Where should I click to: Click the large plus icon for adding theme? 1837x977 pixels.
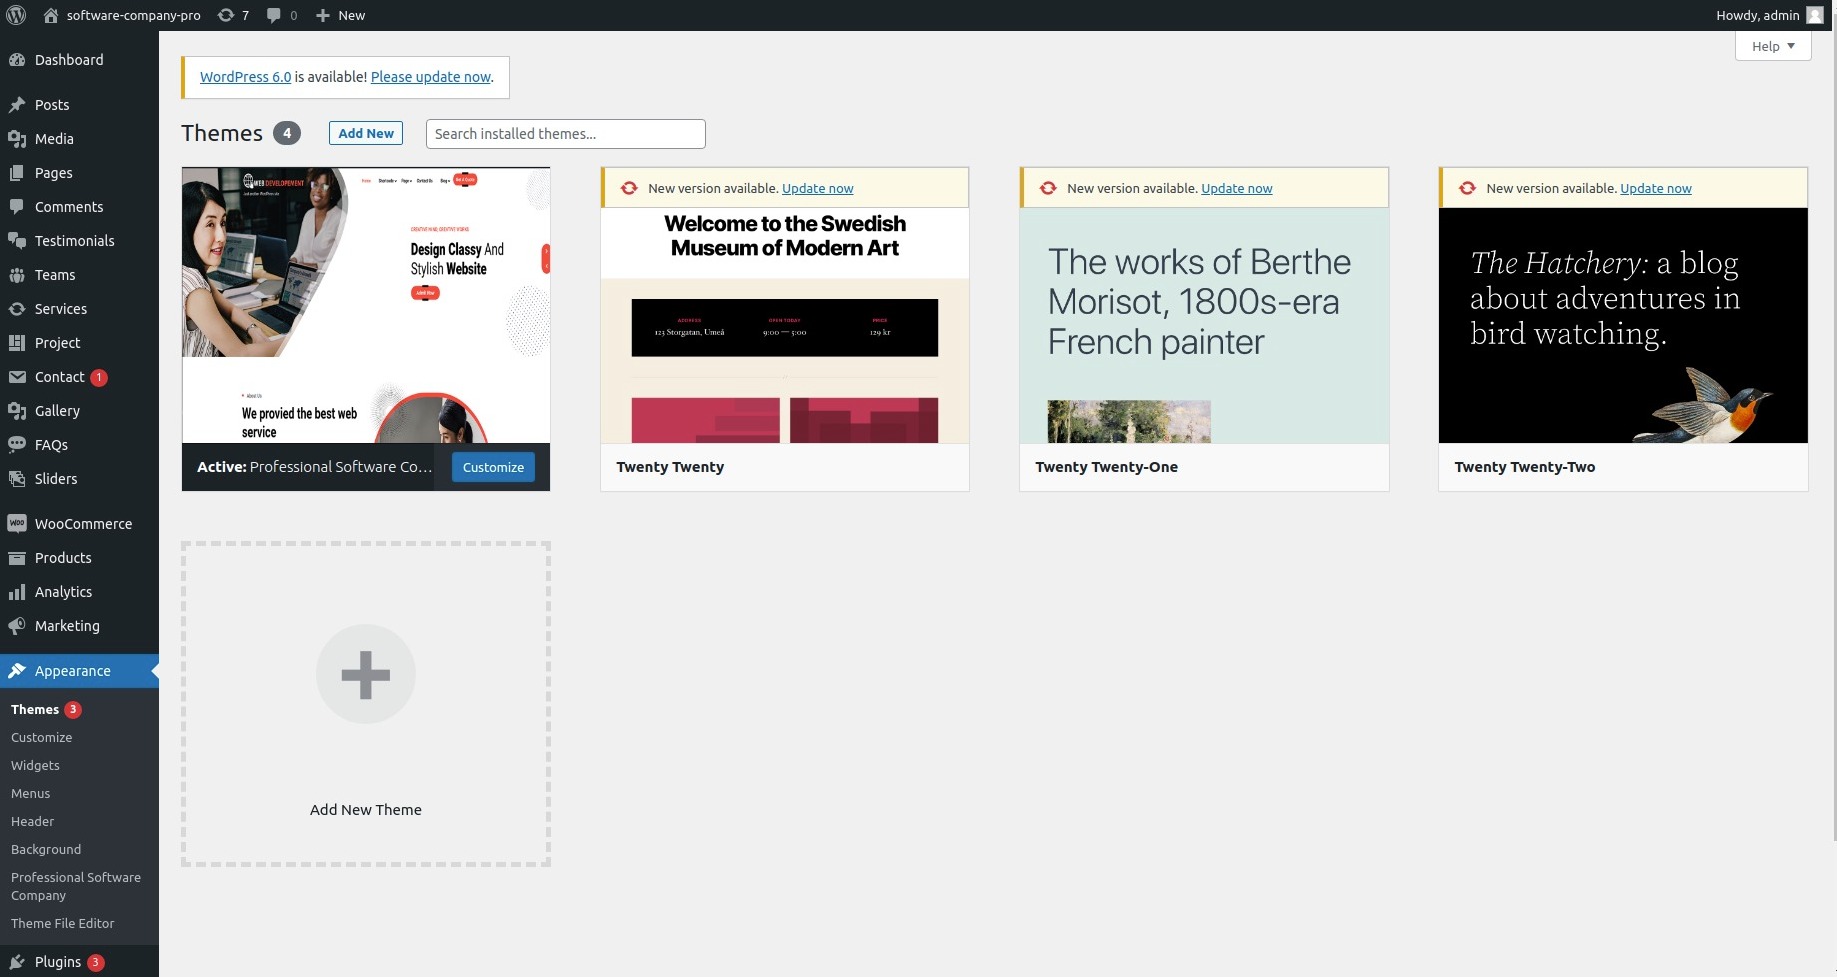(x=366, y=674)
